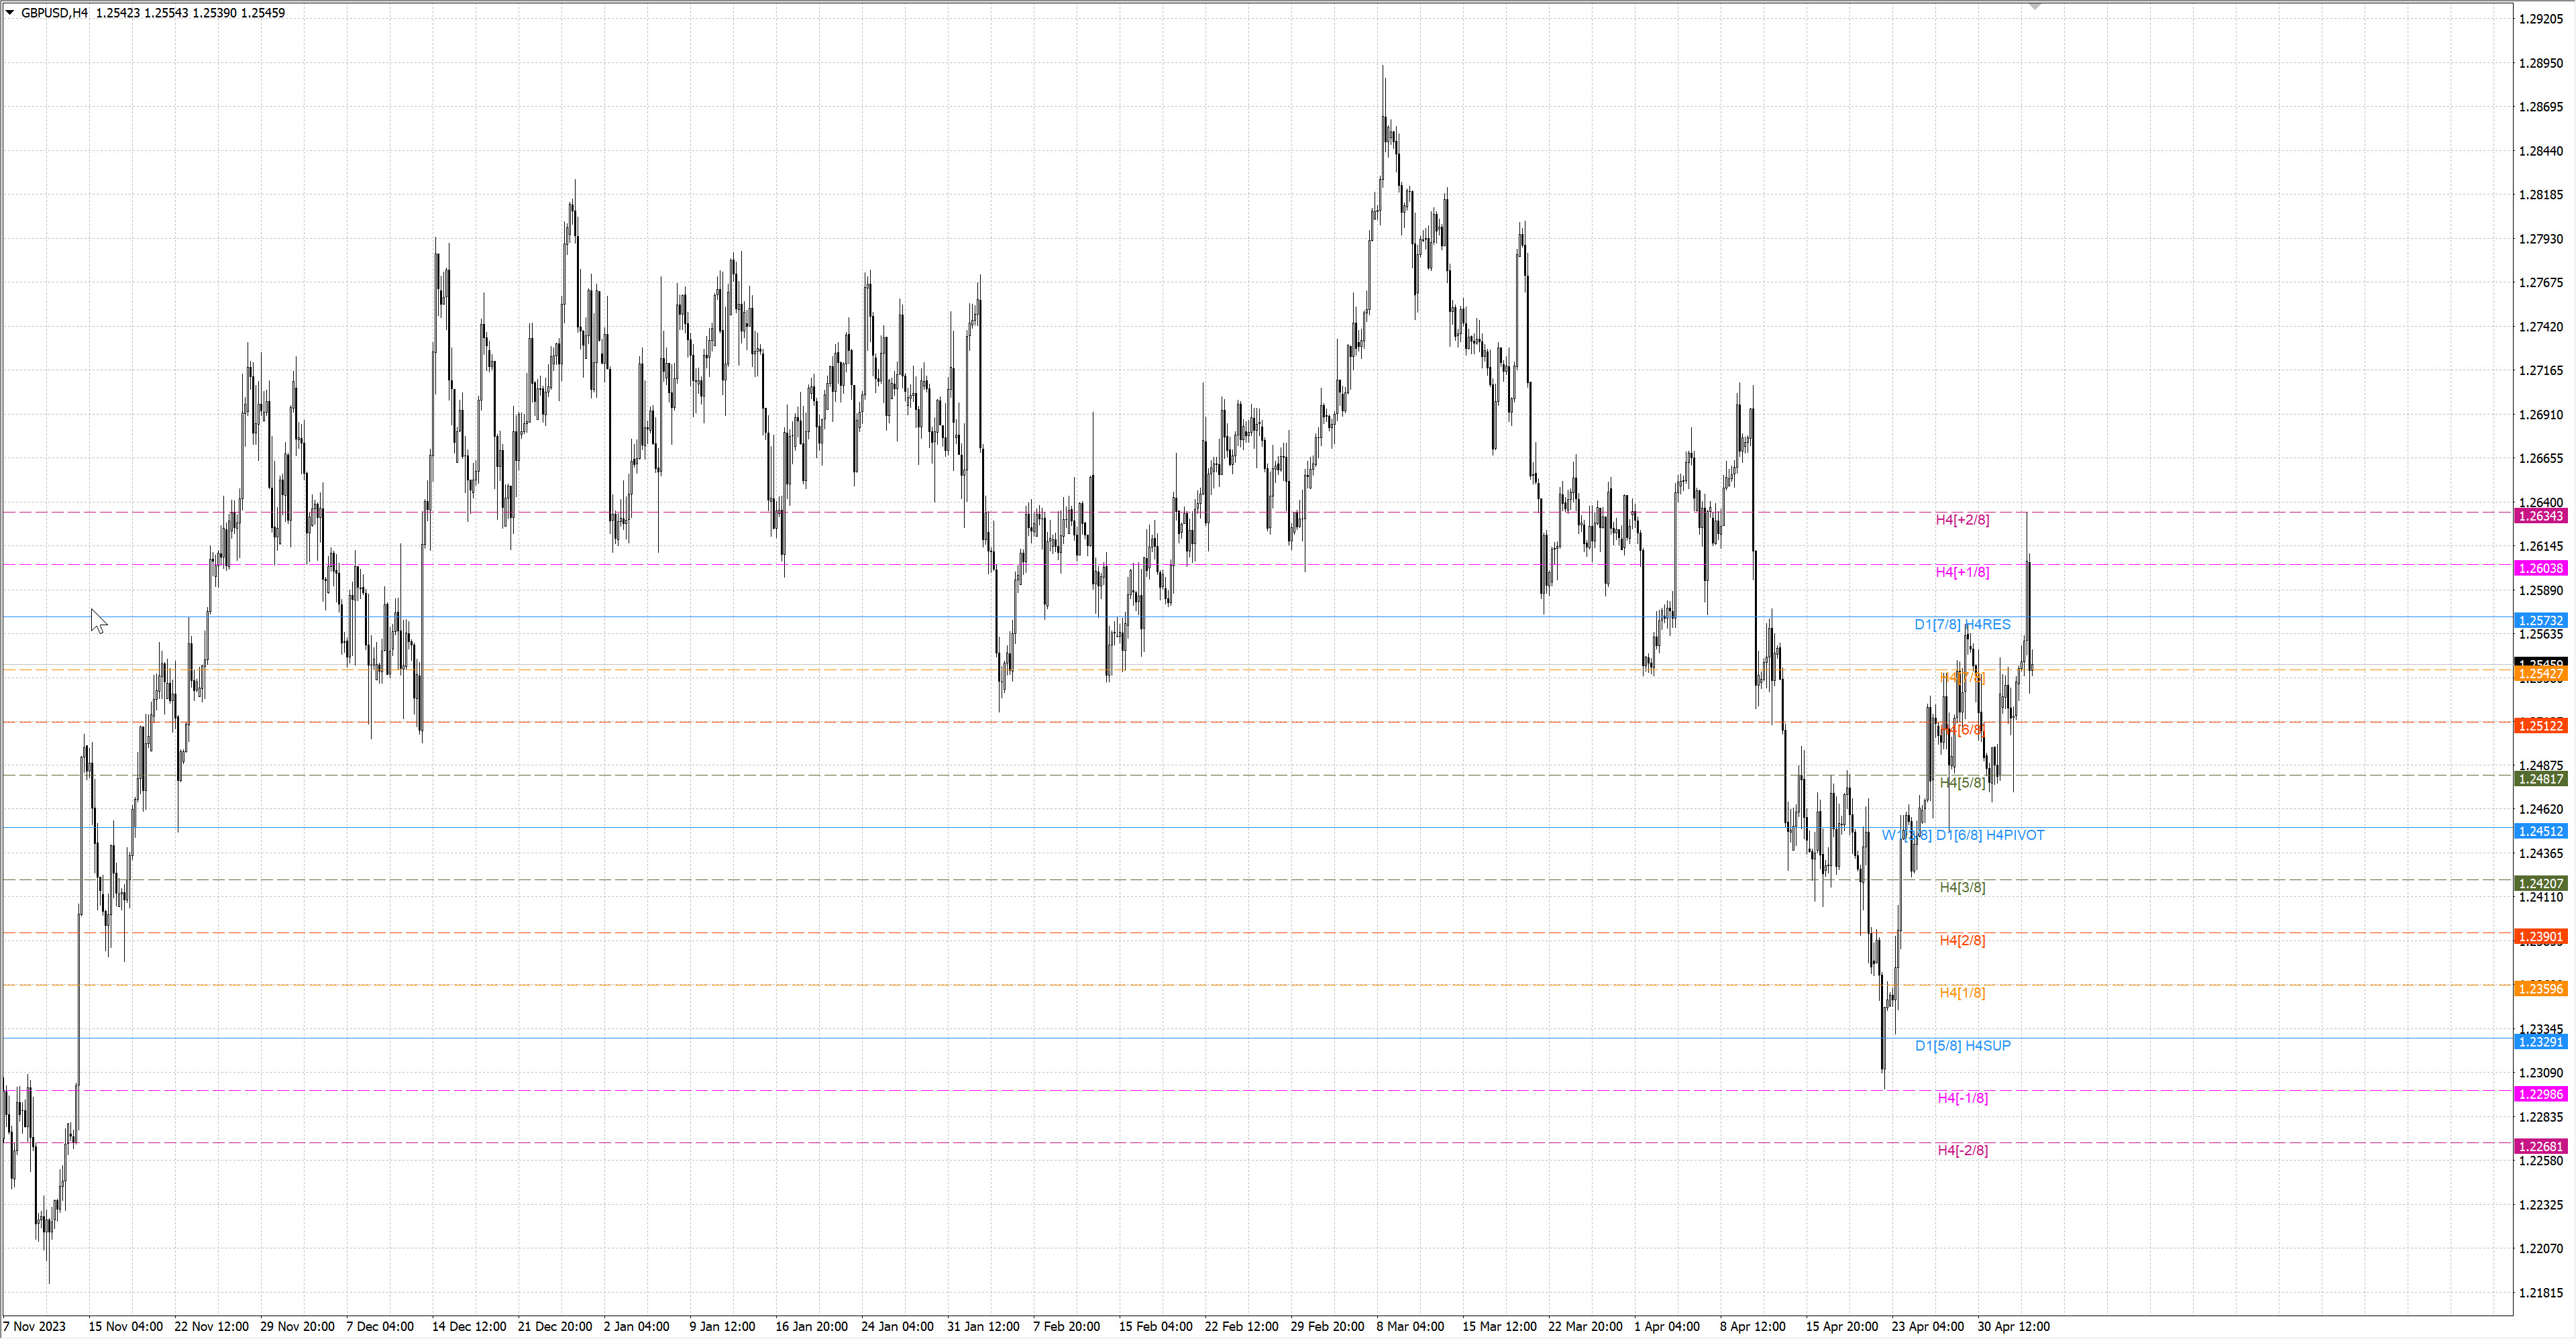Image resolution: width=2576 pixels, height=1339 pixels.
Task: Click the D1[7/8] H4RES line label
Action: pyautogui.click(x=1962, y=625)
